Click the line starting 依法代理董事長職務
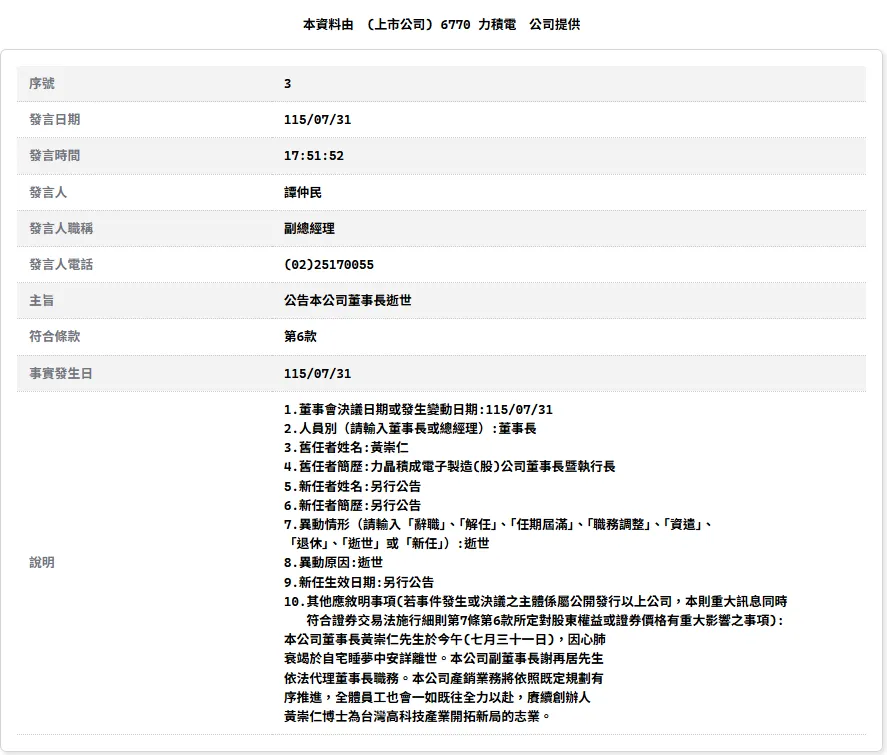Image resolution: width=887 pixels, height=755 pixels. point(444,678)
